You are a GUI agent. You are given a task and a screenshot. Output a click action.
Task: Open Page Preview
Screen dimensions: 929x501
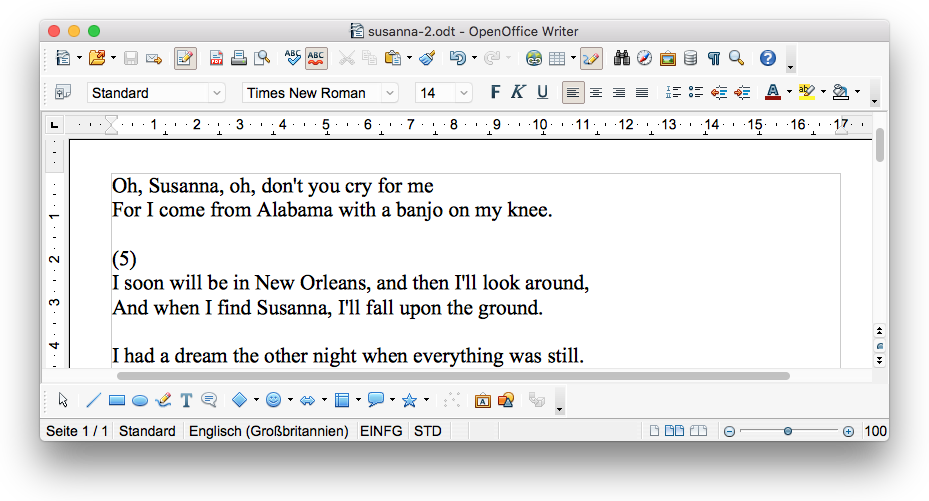click(x=262, y=58)
